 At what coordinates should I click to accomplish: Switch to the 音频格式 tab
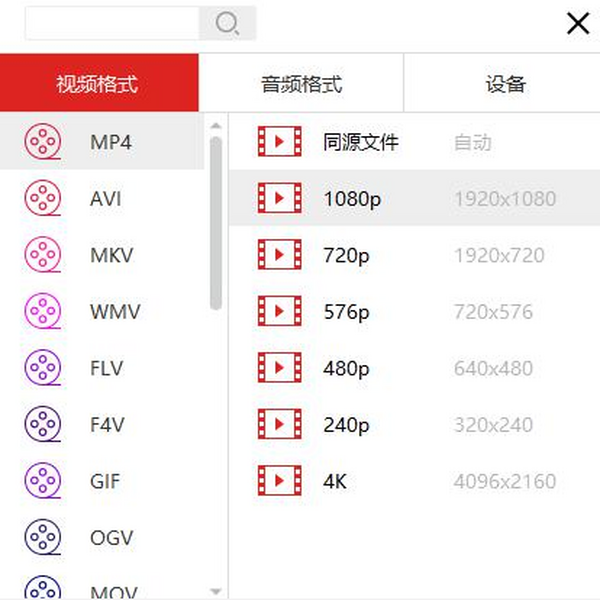click(x=301, y=83)
